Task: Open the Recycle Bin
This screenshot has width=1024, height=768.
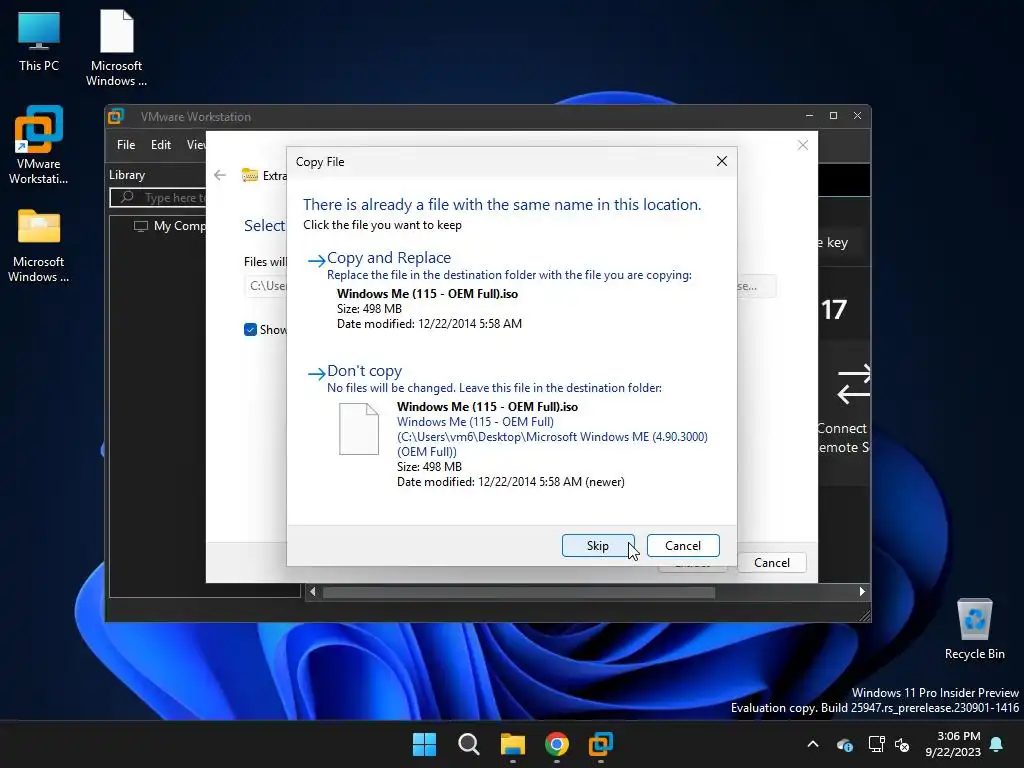Action: 974,629
